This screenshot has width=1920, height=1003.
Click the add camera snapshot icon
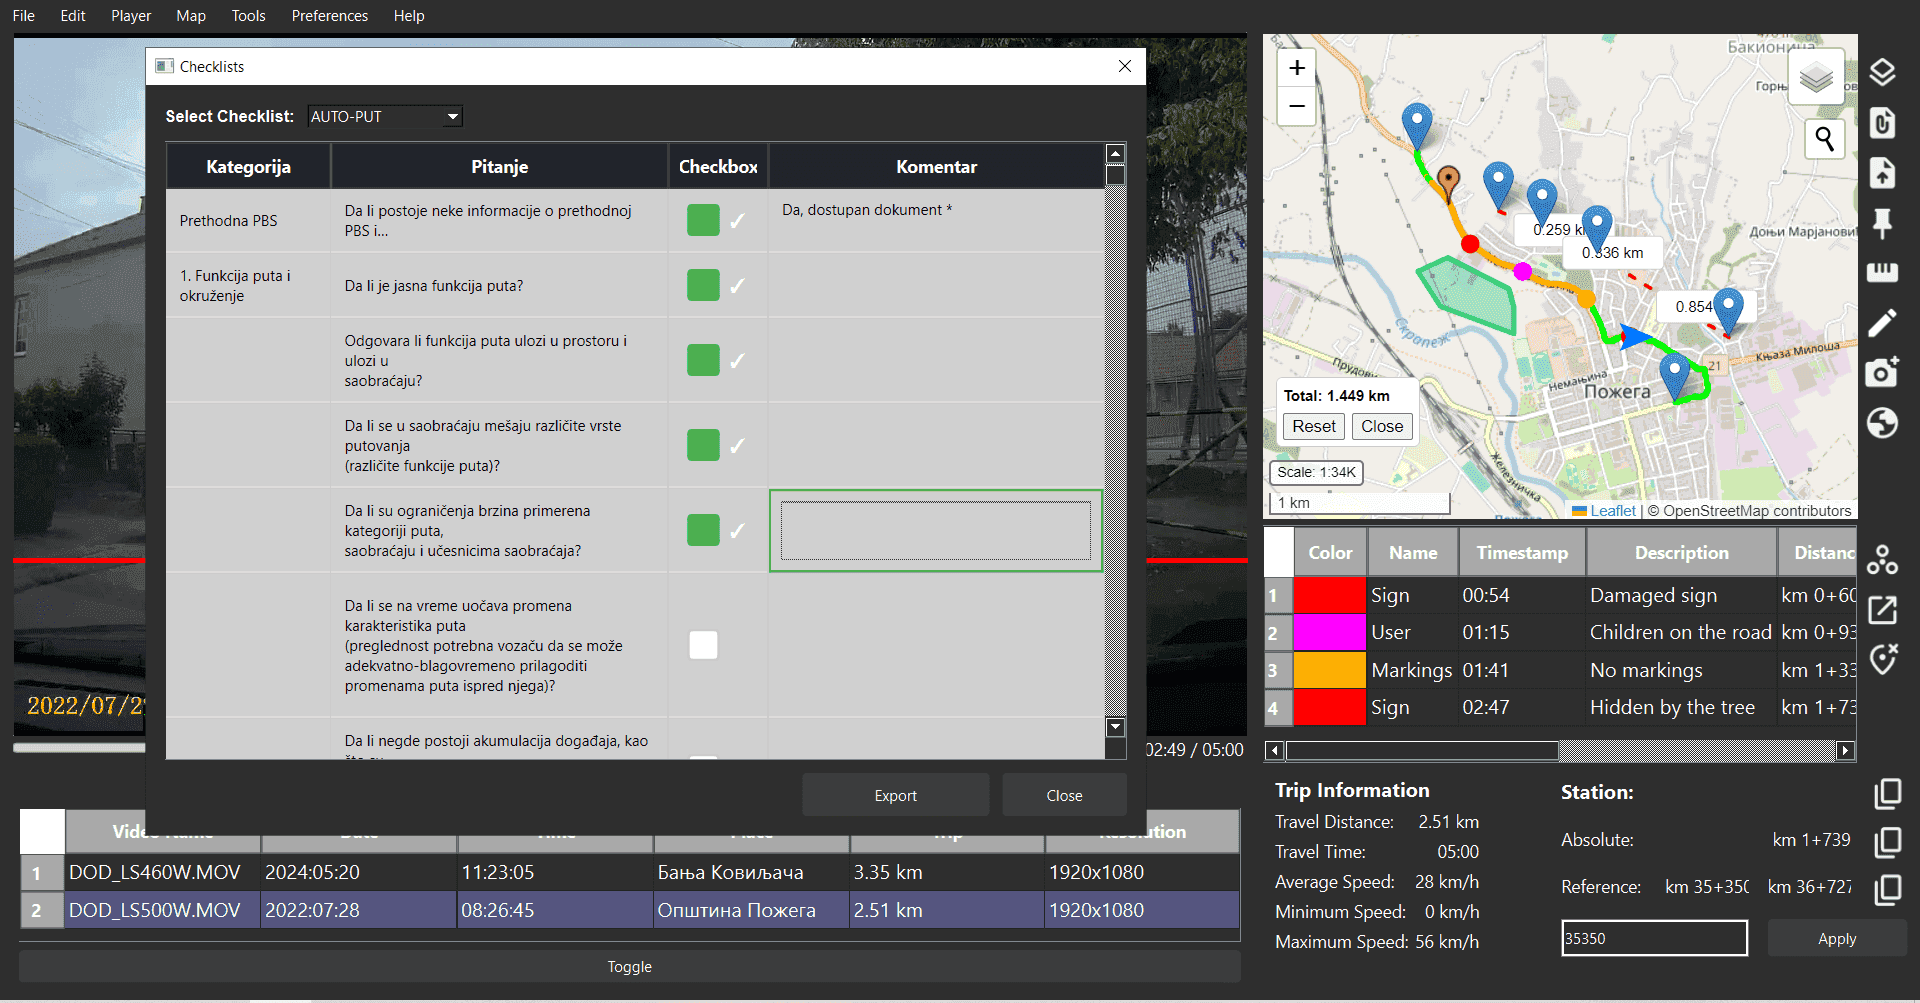1884,371
